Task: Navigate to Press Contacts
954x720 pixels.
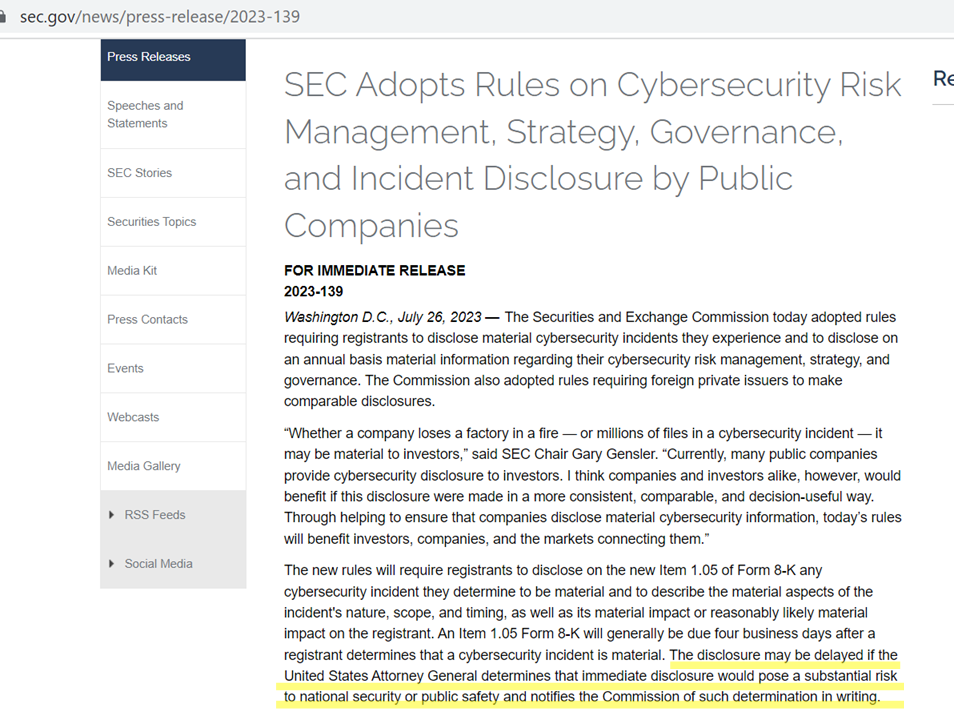Action: 147,320
